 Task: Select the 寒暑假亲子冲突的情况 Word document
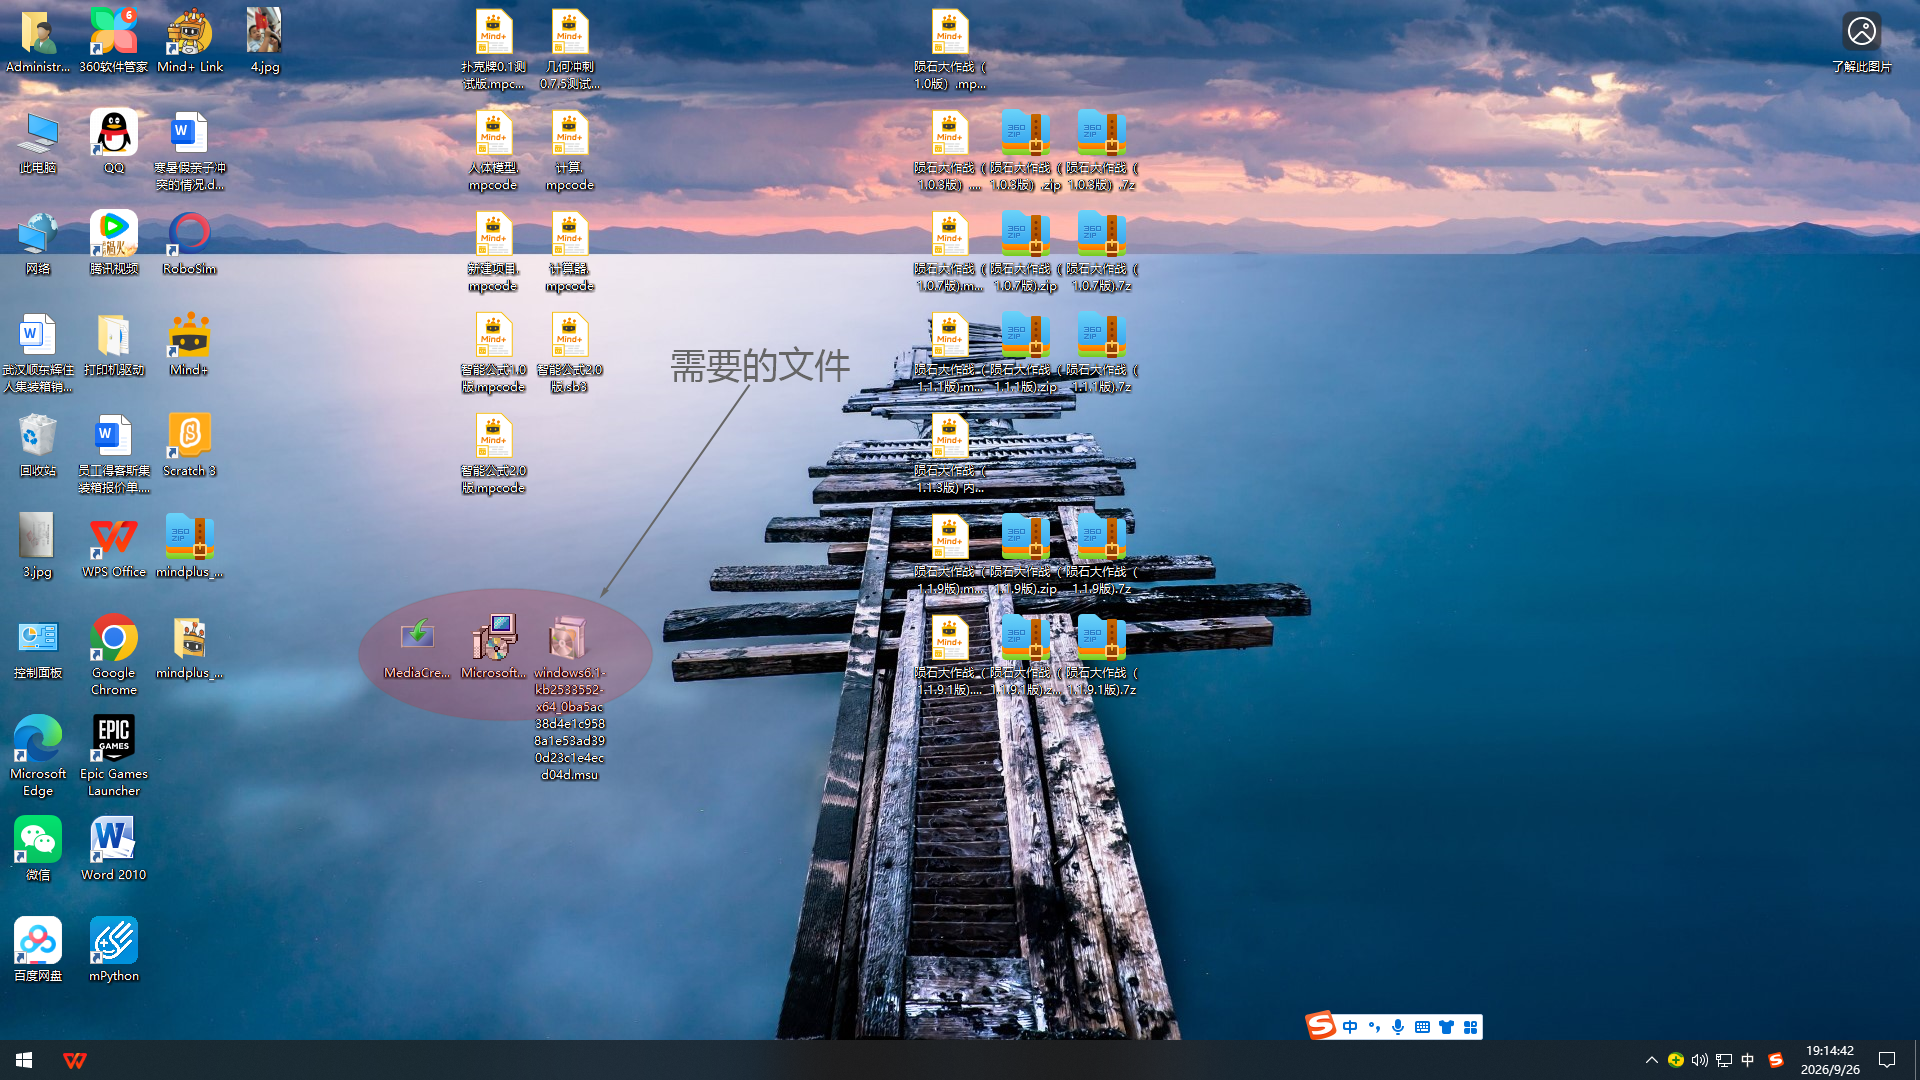(190, 150)
